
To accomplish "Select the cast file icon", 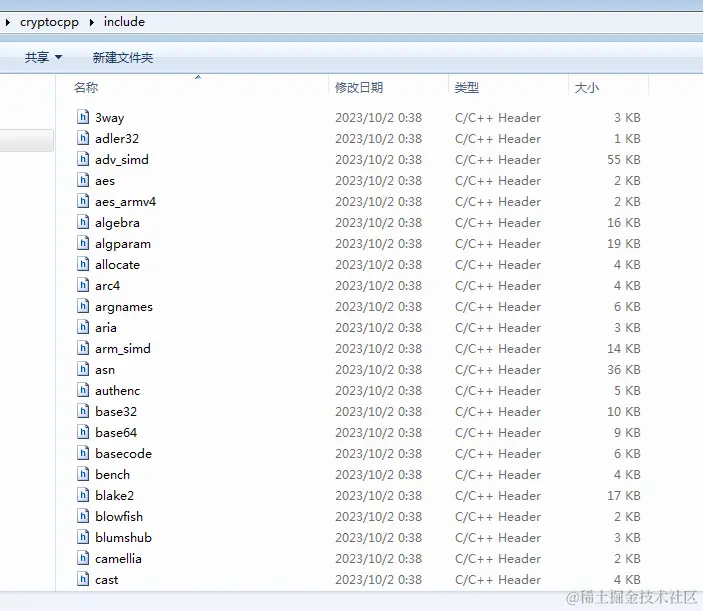I will (83, 579).
